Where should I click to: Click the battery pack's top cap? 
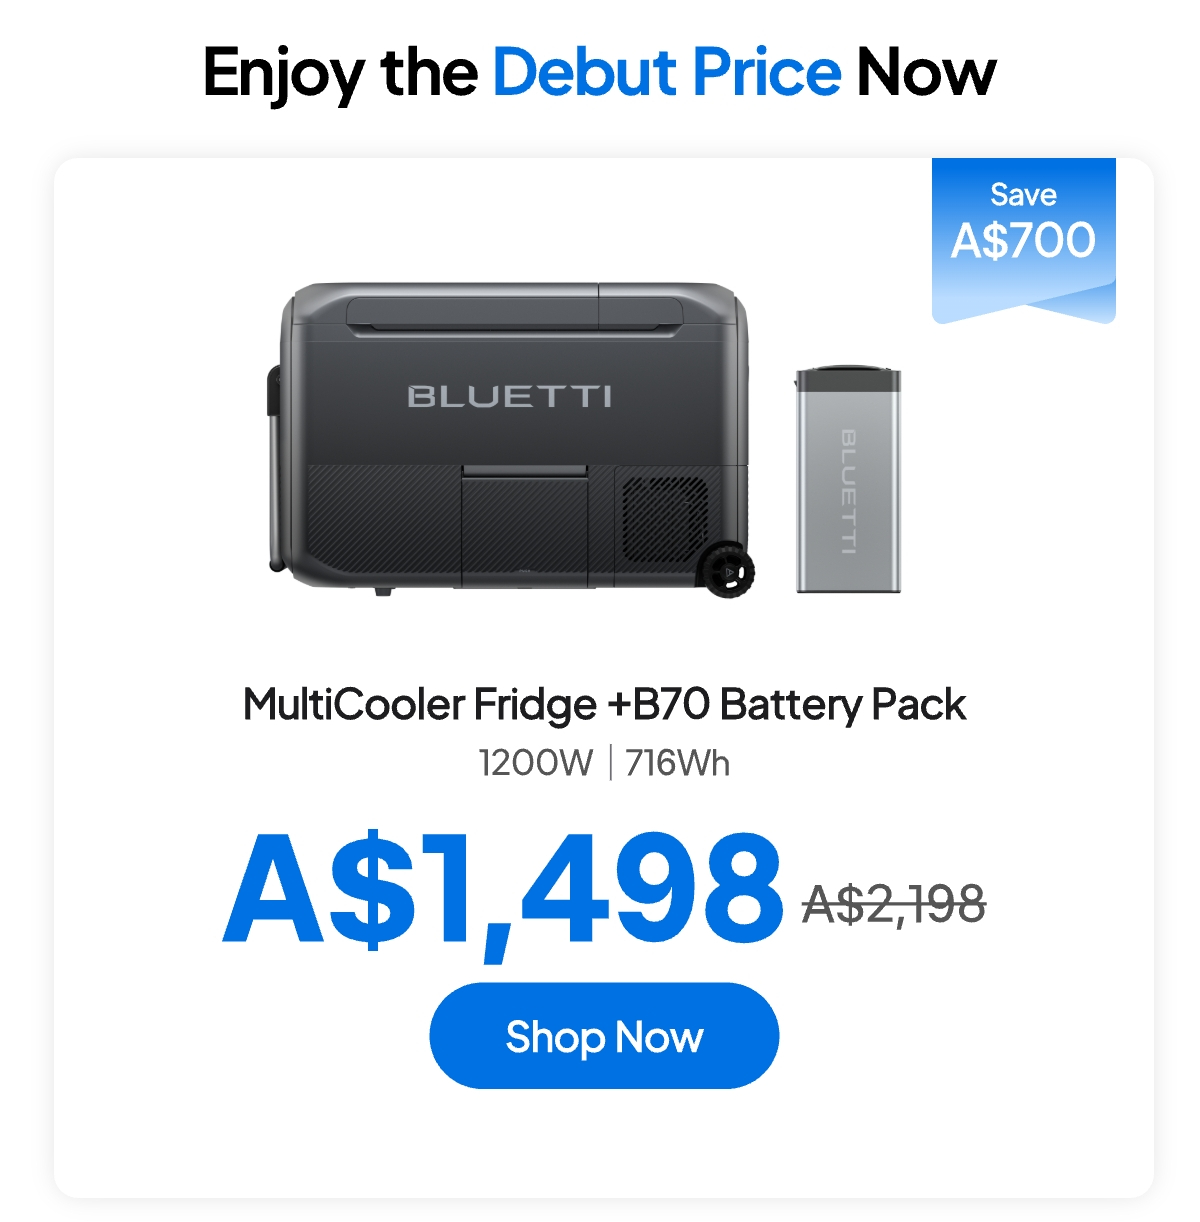point(848,378)
